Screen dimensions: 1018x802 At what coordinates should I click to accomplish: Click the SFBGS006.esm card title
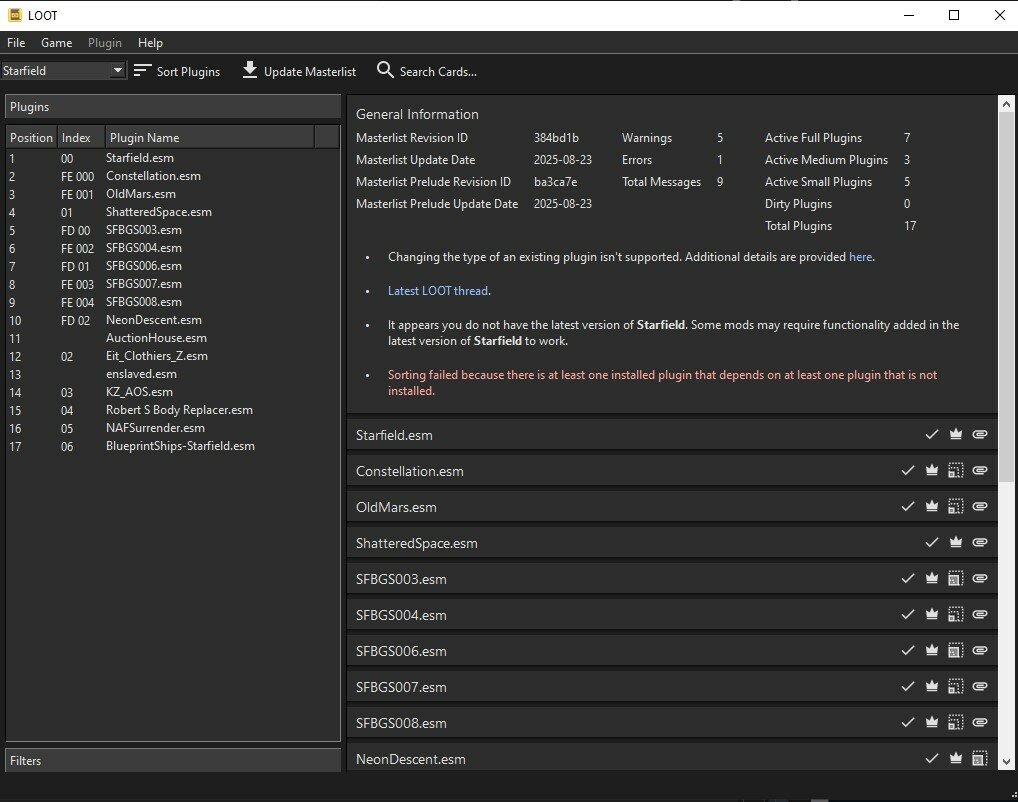(x=401, y=651)
